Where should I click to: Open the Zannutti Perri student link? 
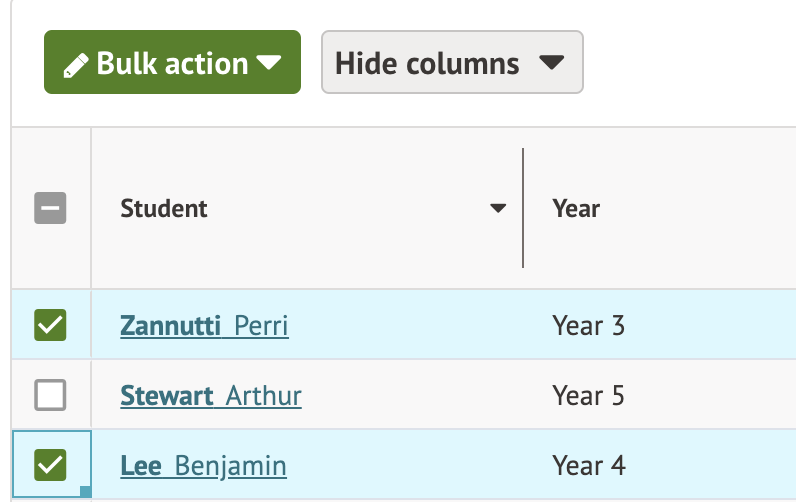(x=204, y=326)
